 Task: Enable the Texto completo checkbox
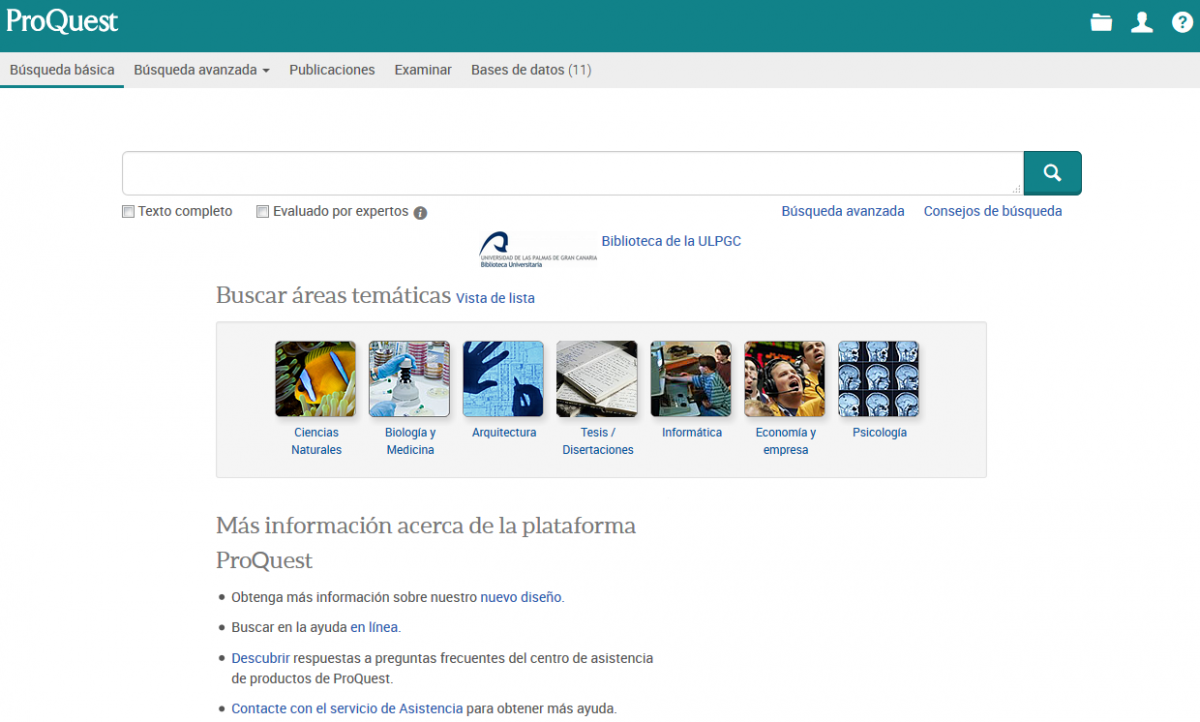coord(128,212)
